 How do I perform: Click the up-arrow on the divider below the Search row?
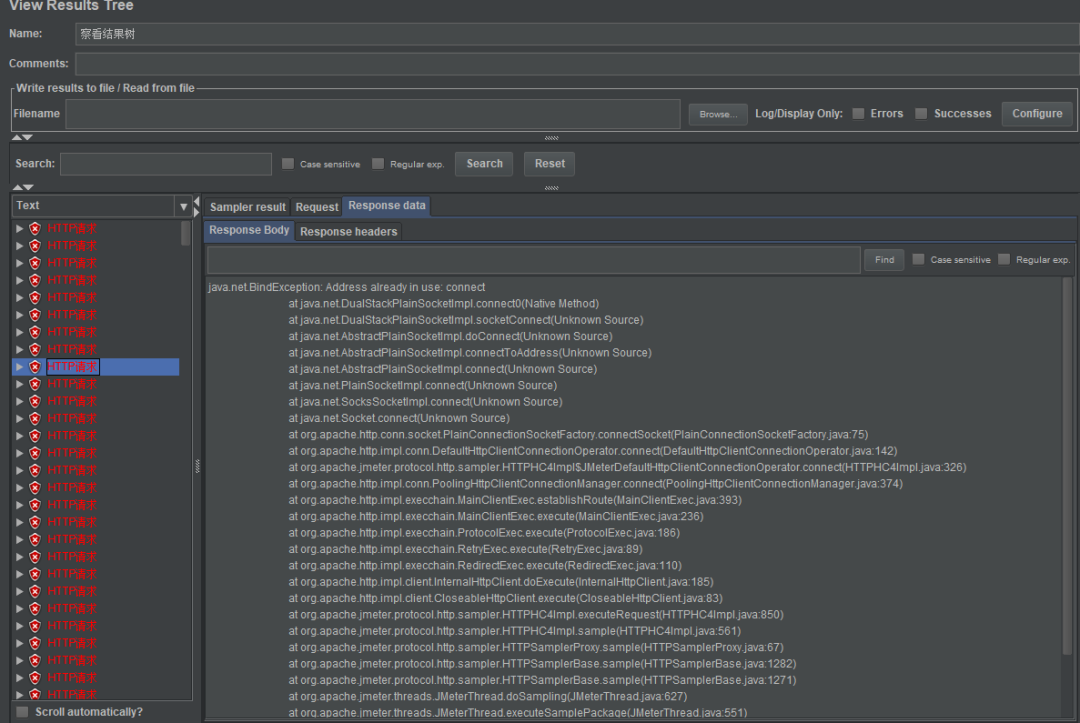[x=18, y=187]
